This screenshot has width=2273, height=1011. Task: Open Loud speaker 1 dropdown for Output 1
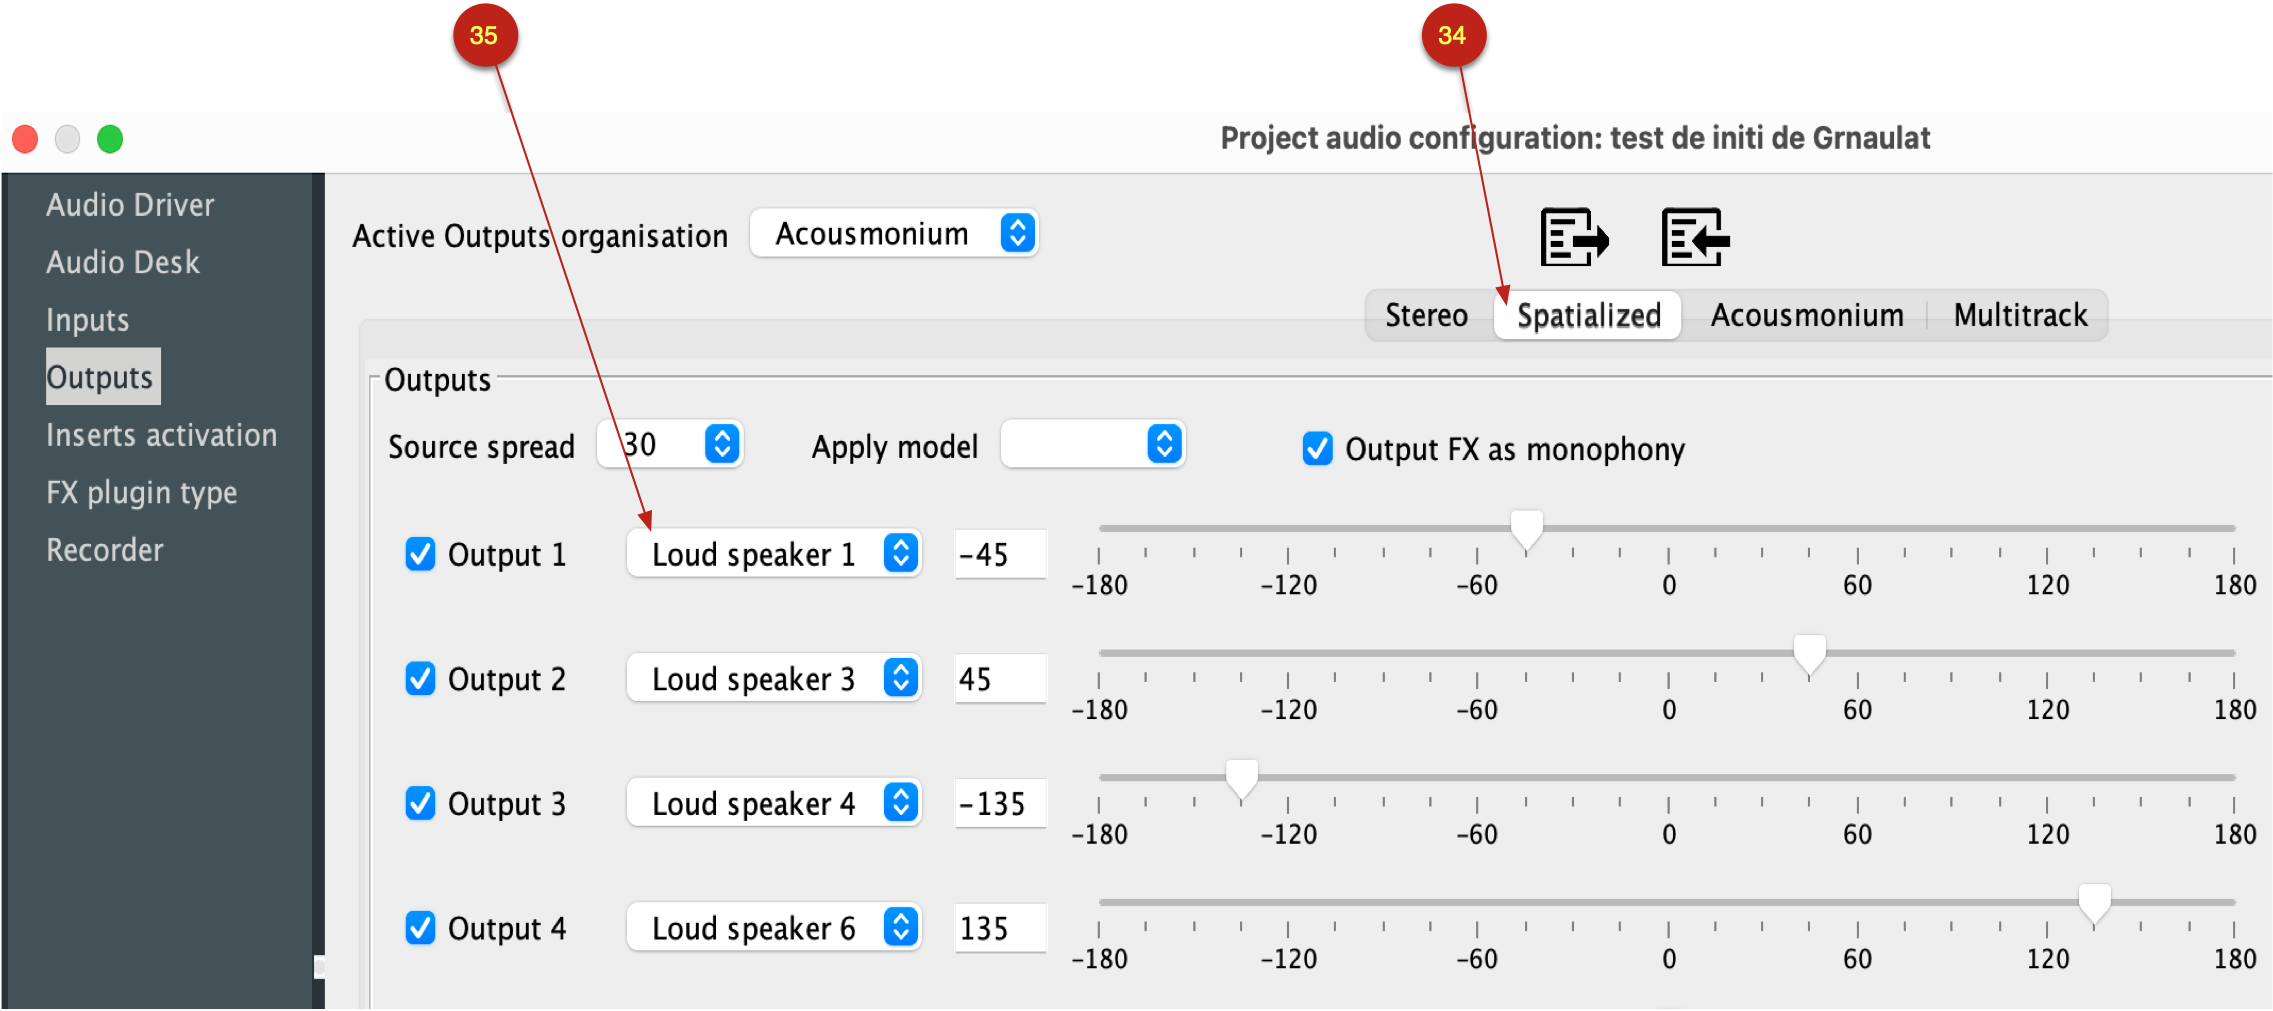[x=774, y=554]
